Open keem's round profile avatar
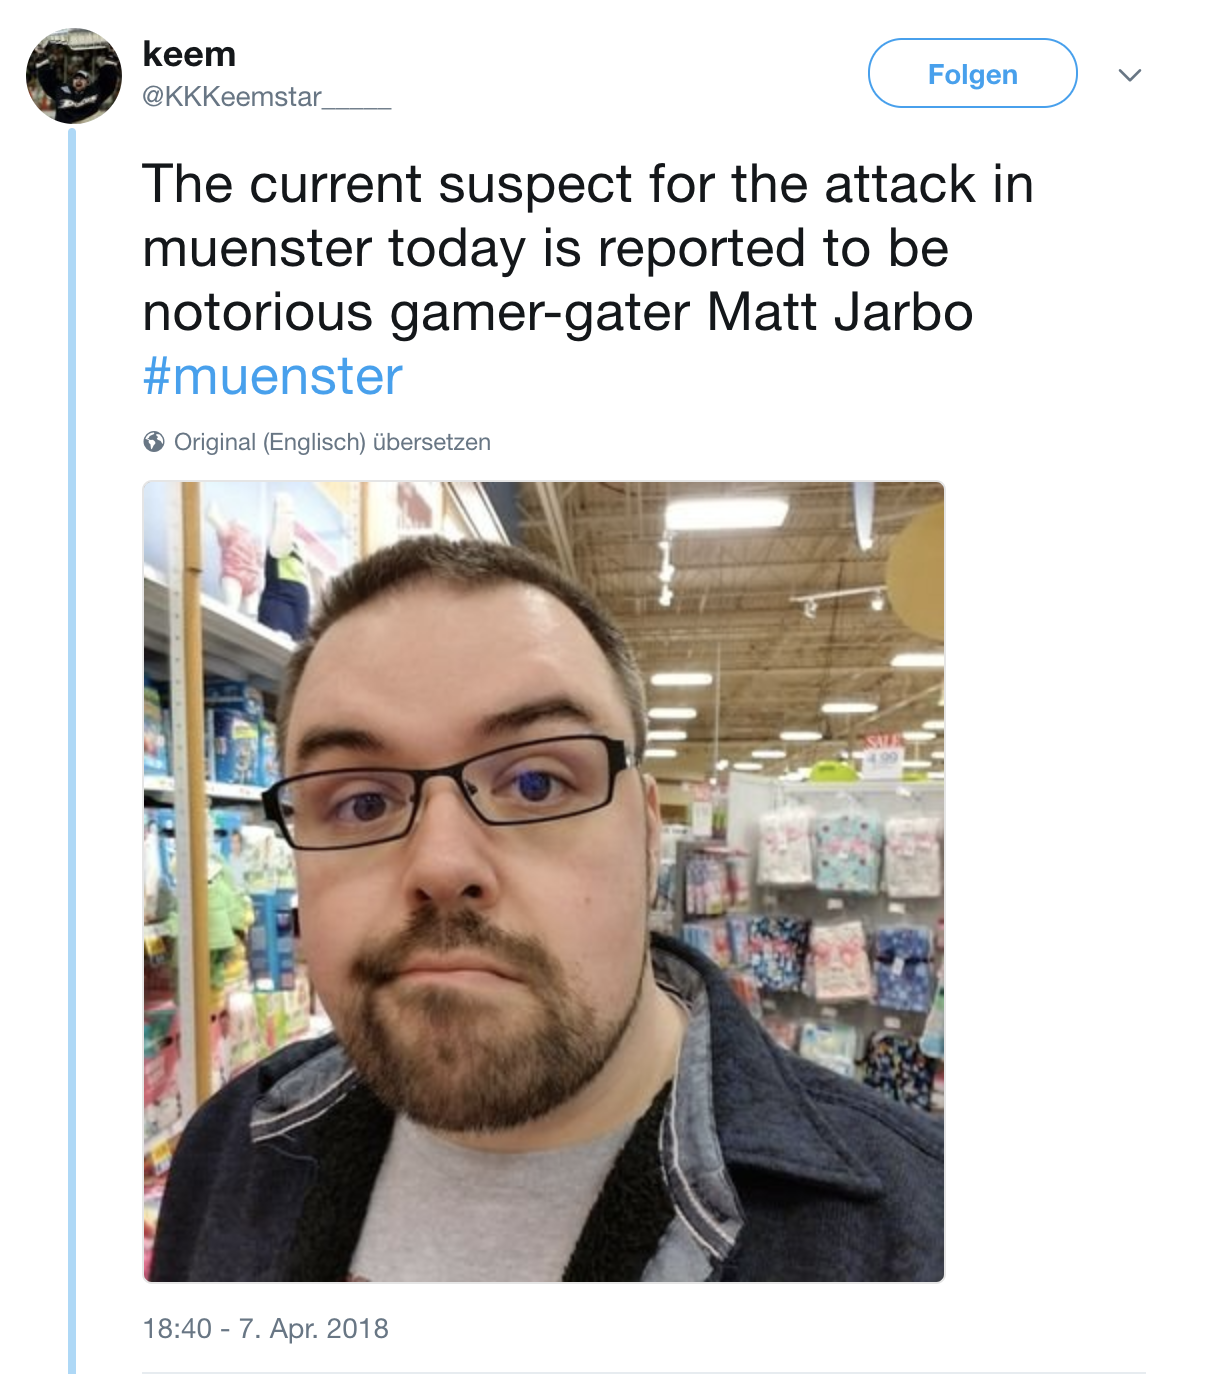 coord(74,76)
